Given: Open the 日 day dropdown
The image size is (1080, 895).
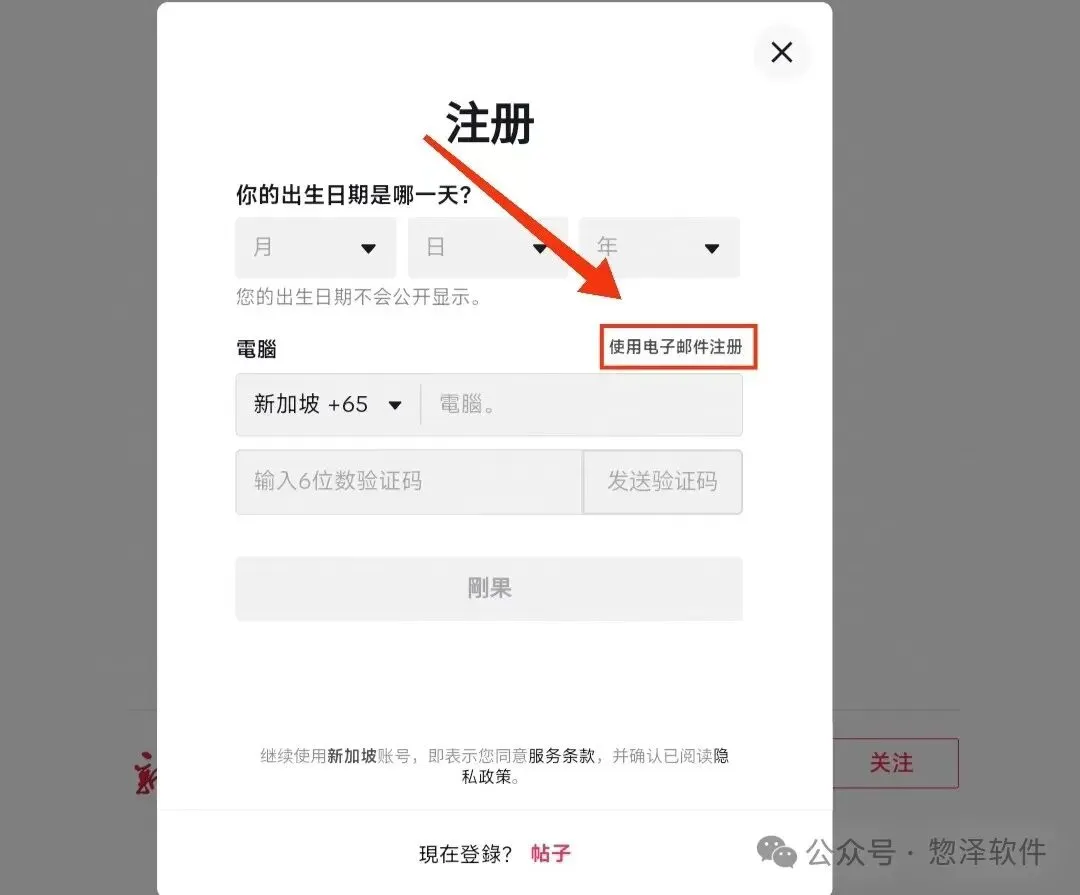Looking at the screenshot, I should tap(488, 247).
